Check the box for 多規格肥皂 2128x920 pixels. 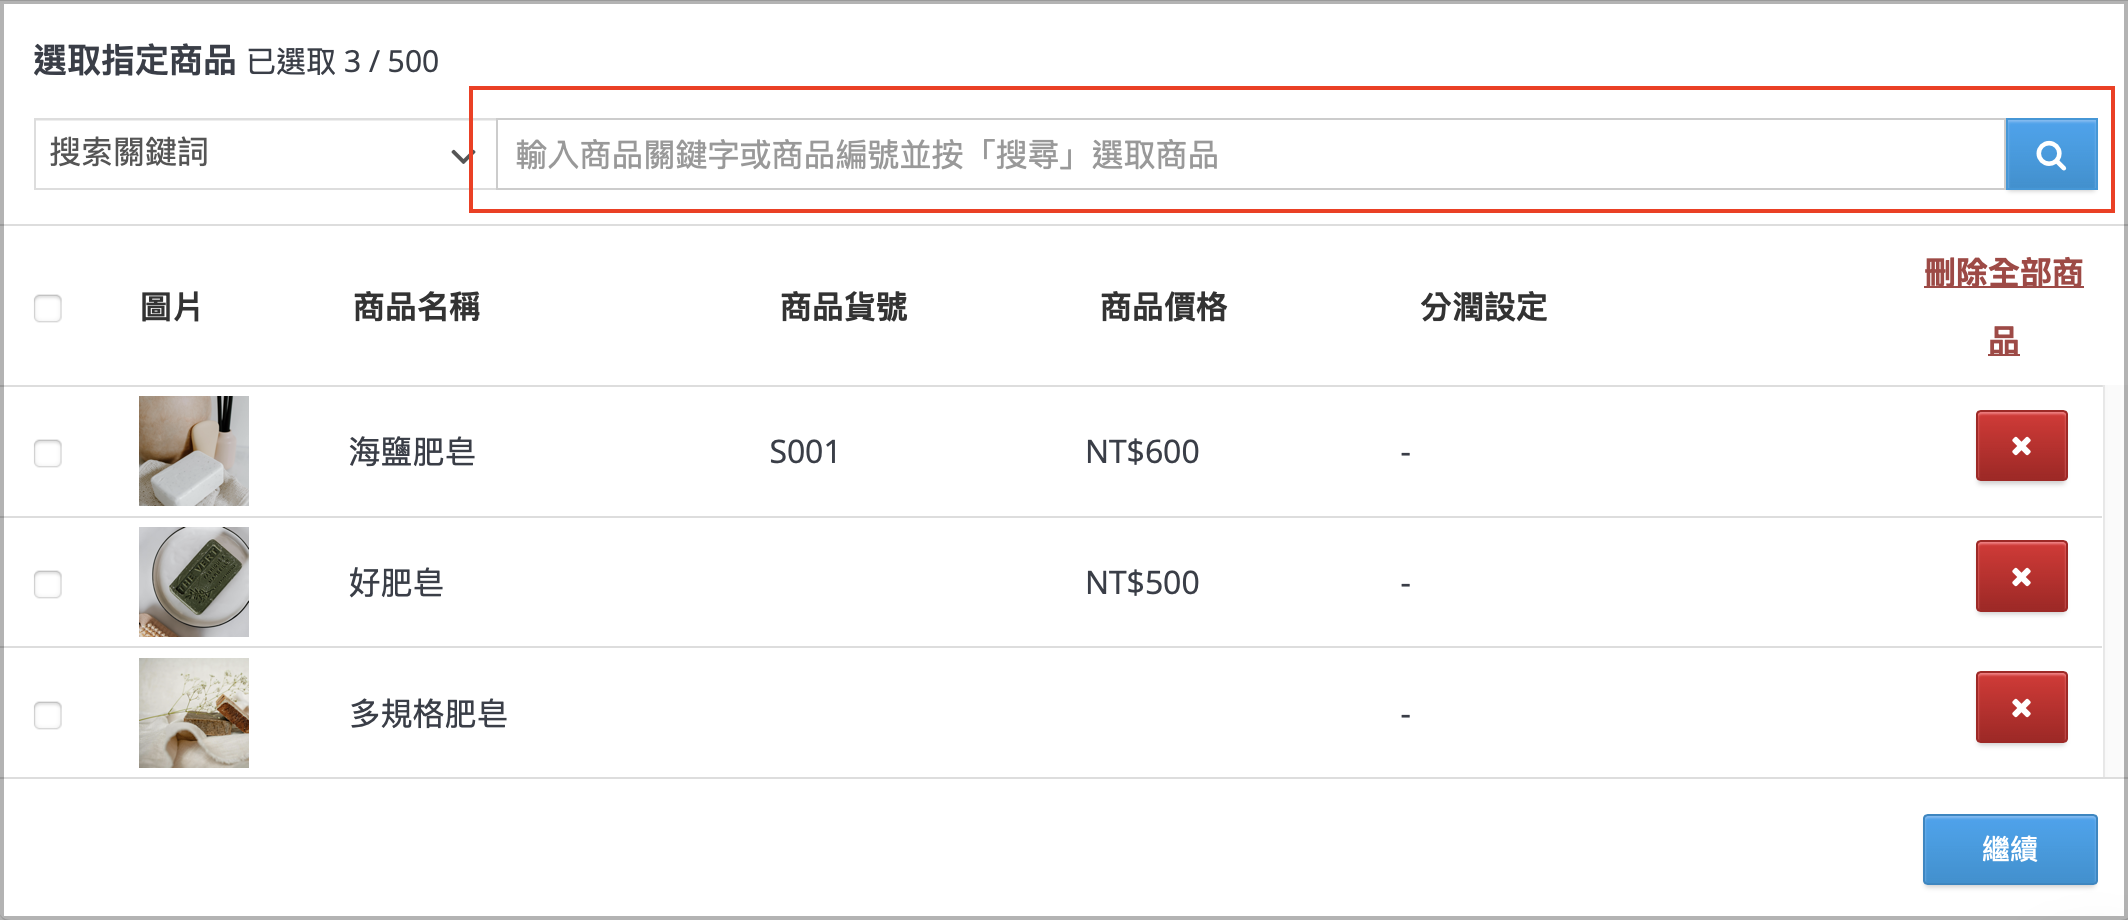48,715
